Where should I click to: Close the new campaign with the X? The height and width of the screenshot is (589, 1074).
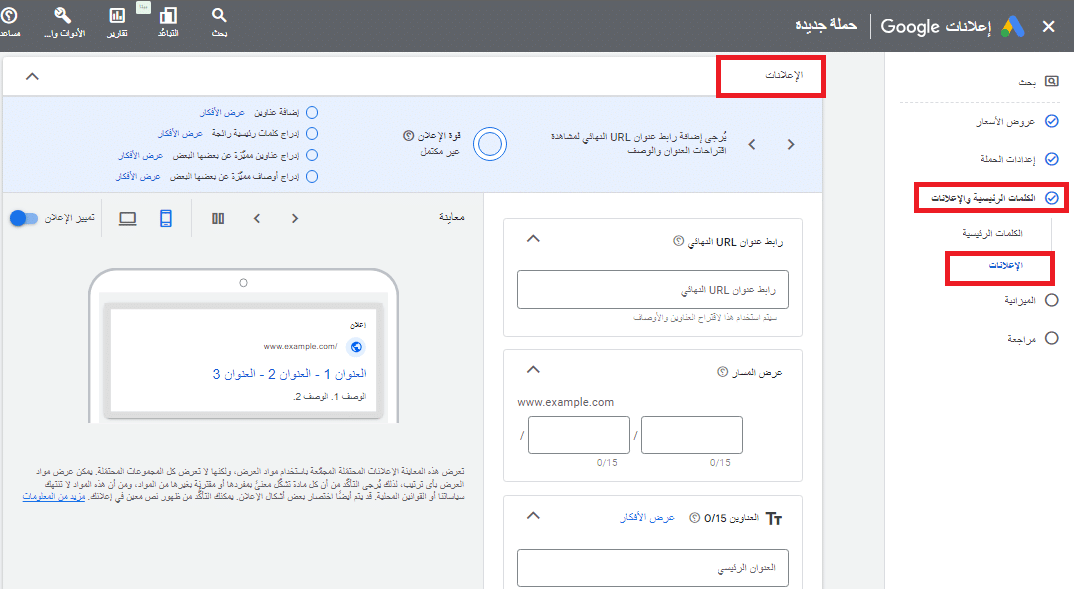click(1048, 27)
